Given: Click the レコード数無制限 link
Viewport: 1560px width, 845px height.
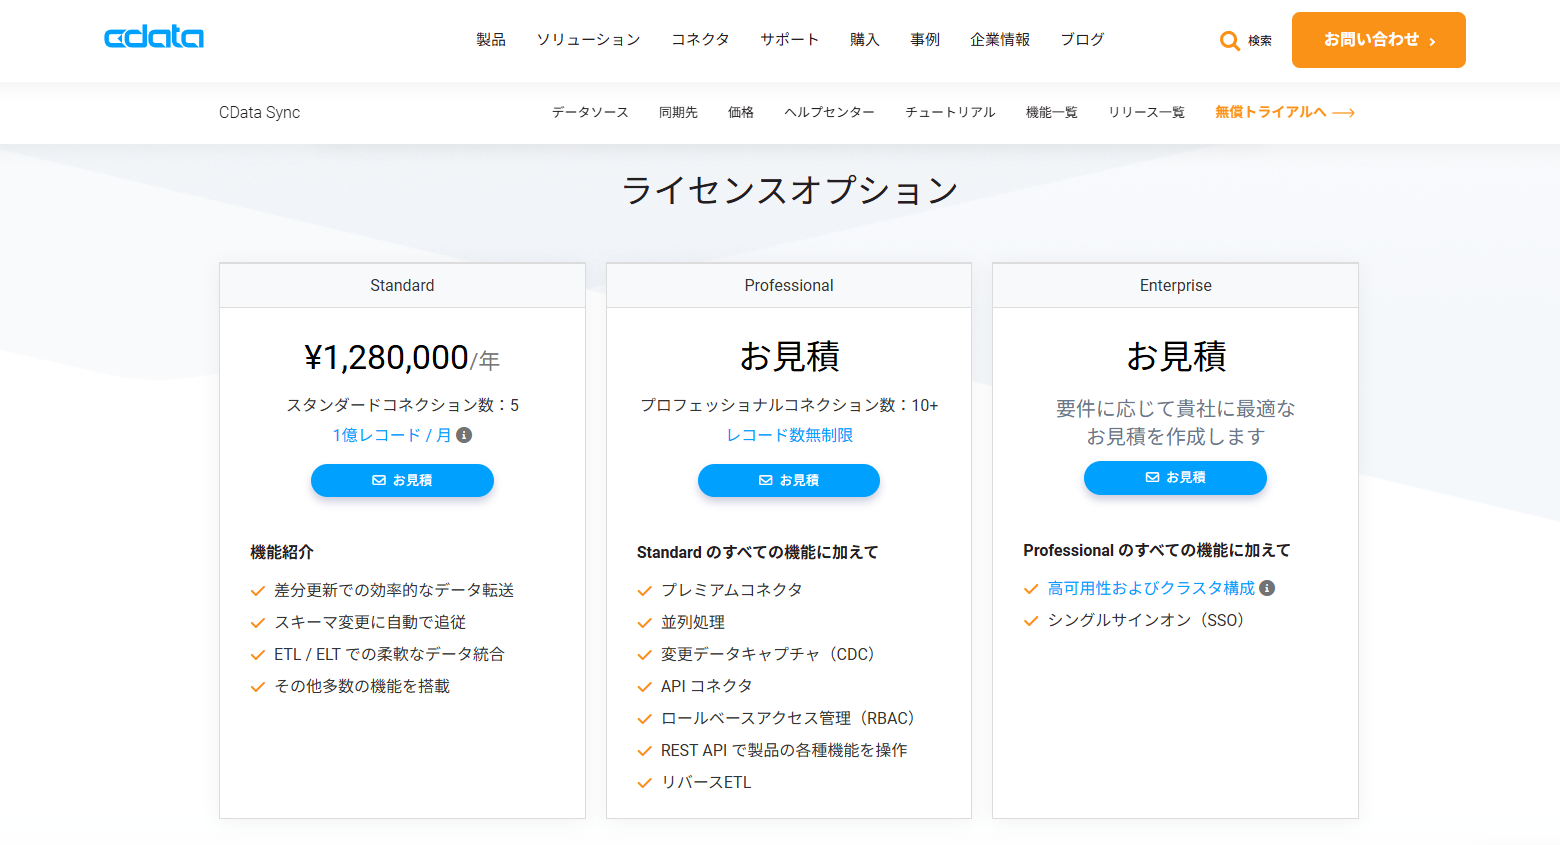Looking at the screenshot, I should (789, 435).
